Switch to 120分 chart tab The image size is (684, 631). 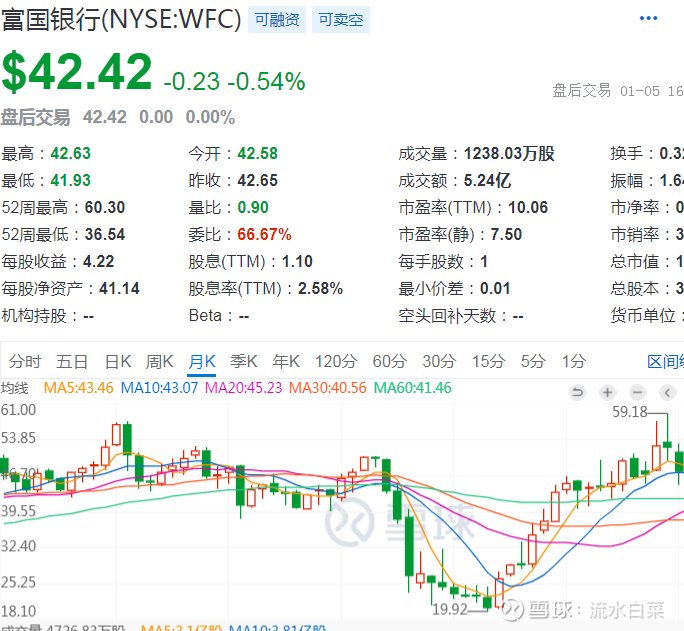(336, 362)
